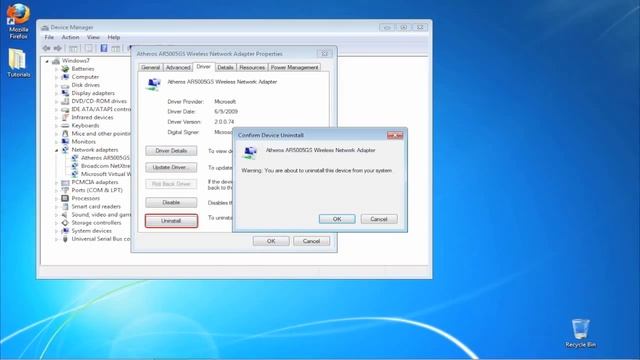
Task: Open the File menu in Device Manager
Action: tap(49, 37)
